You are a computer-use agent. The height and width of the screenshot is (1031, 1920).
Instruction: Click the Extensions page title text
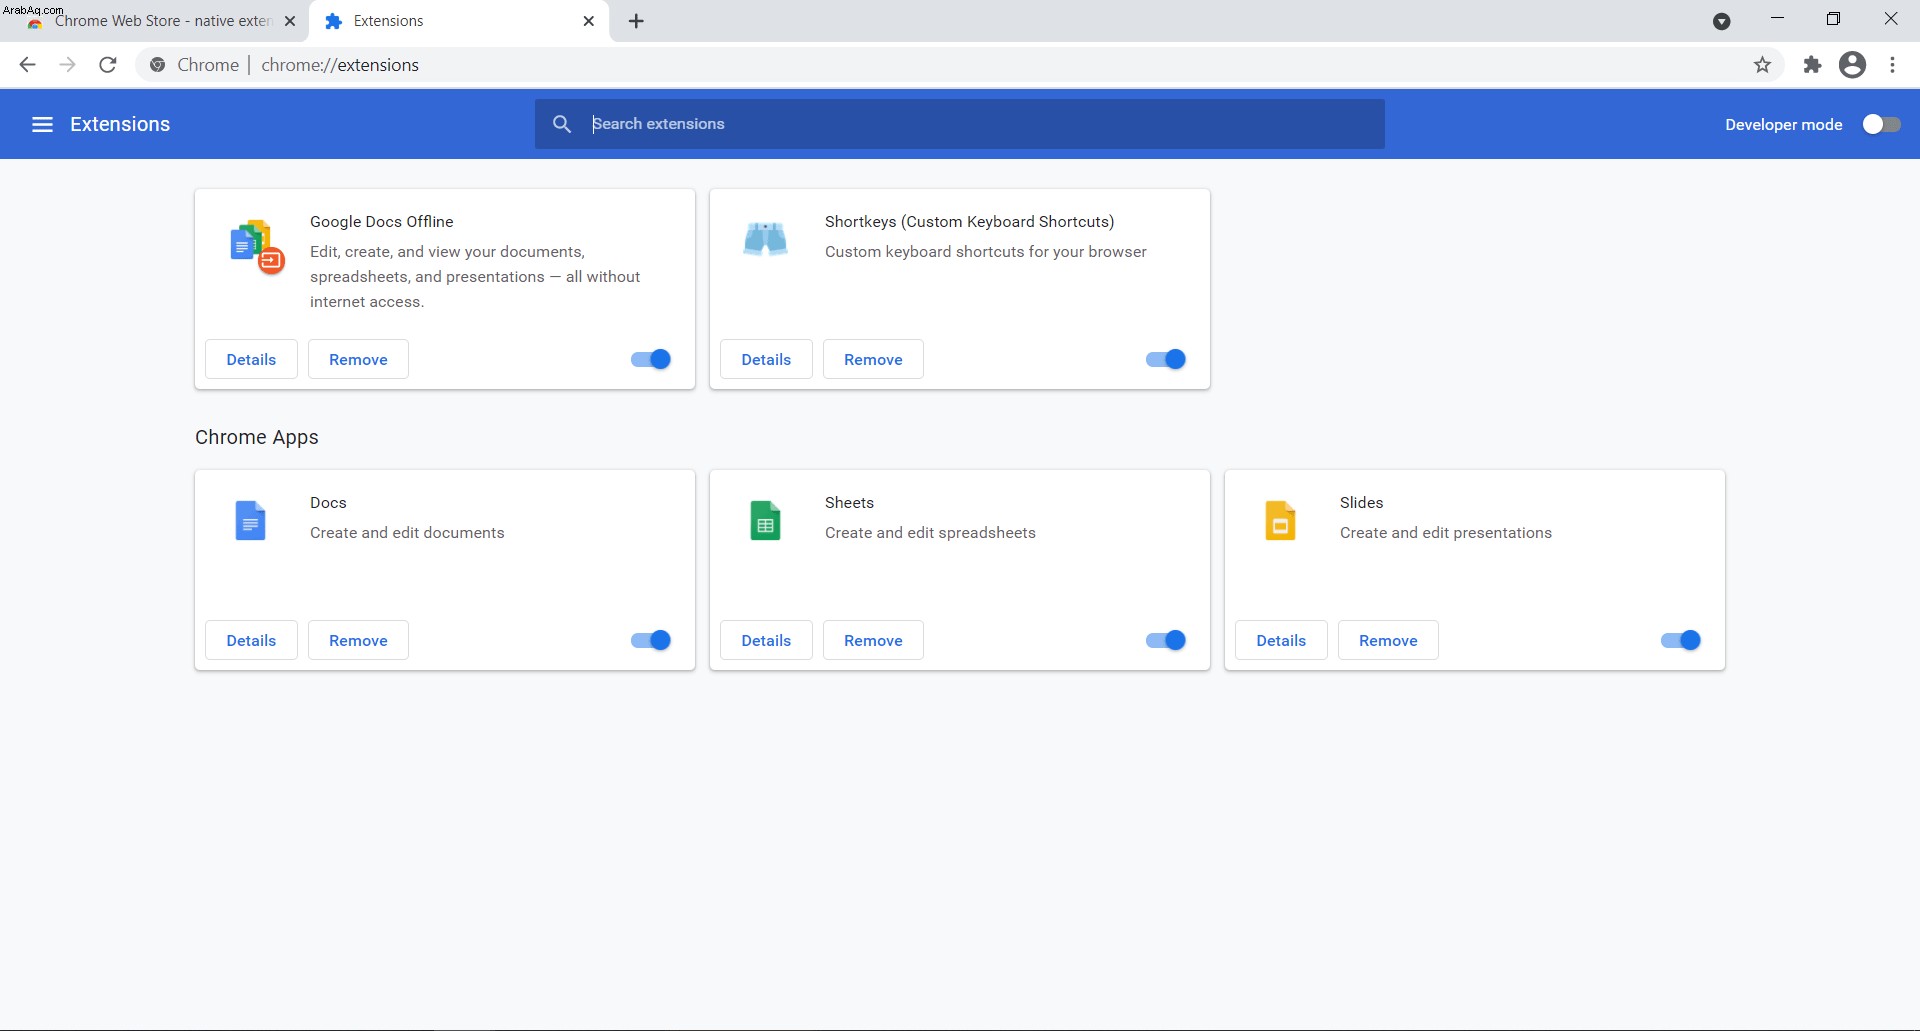120,124
